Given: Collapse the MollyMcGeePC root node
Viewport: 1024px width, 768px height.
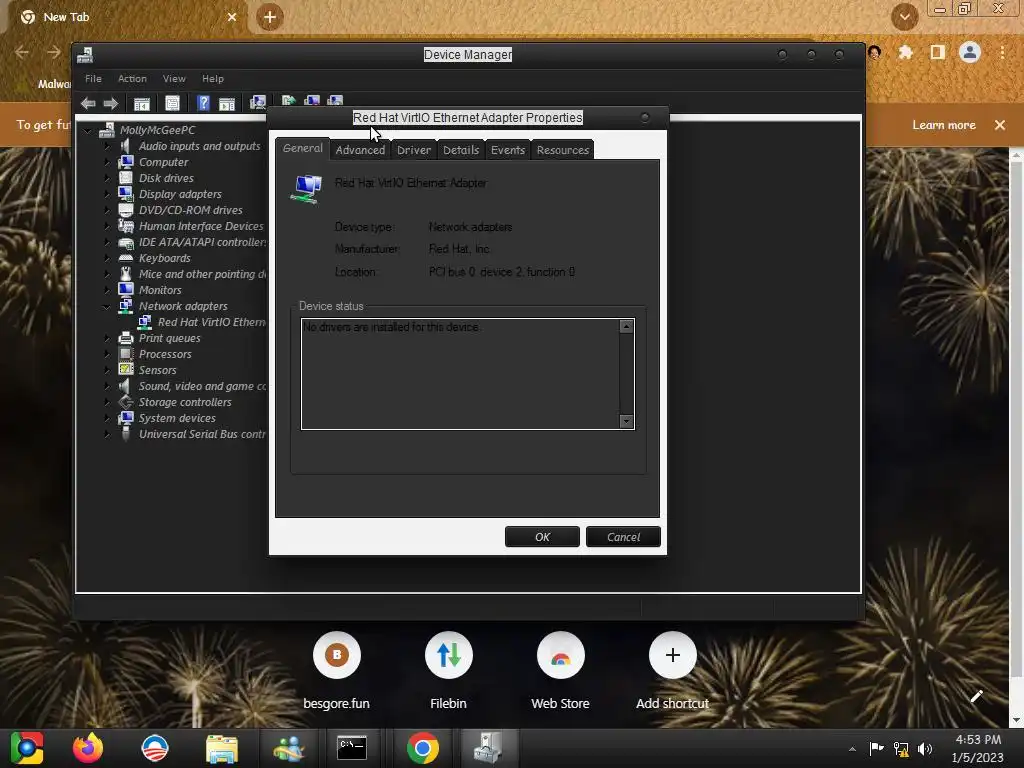Looking at the screenshot, I should (x=88, y=131).
